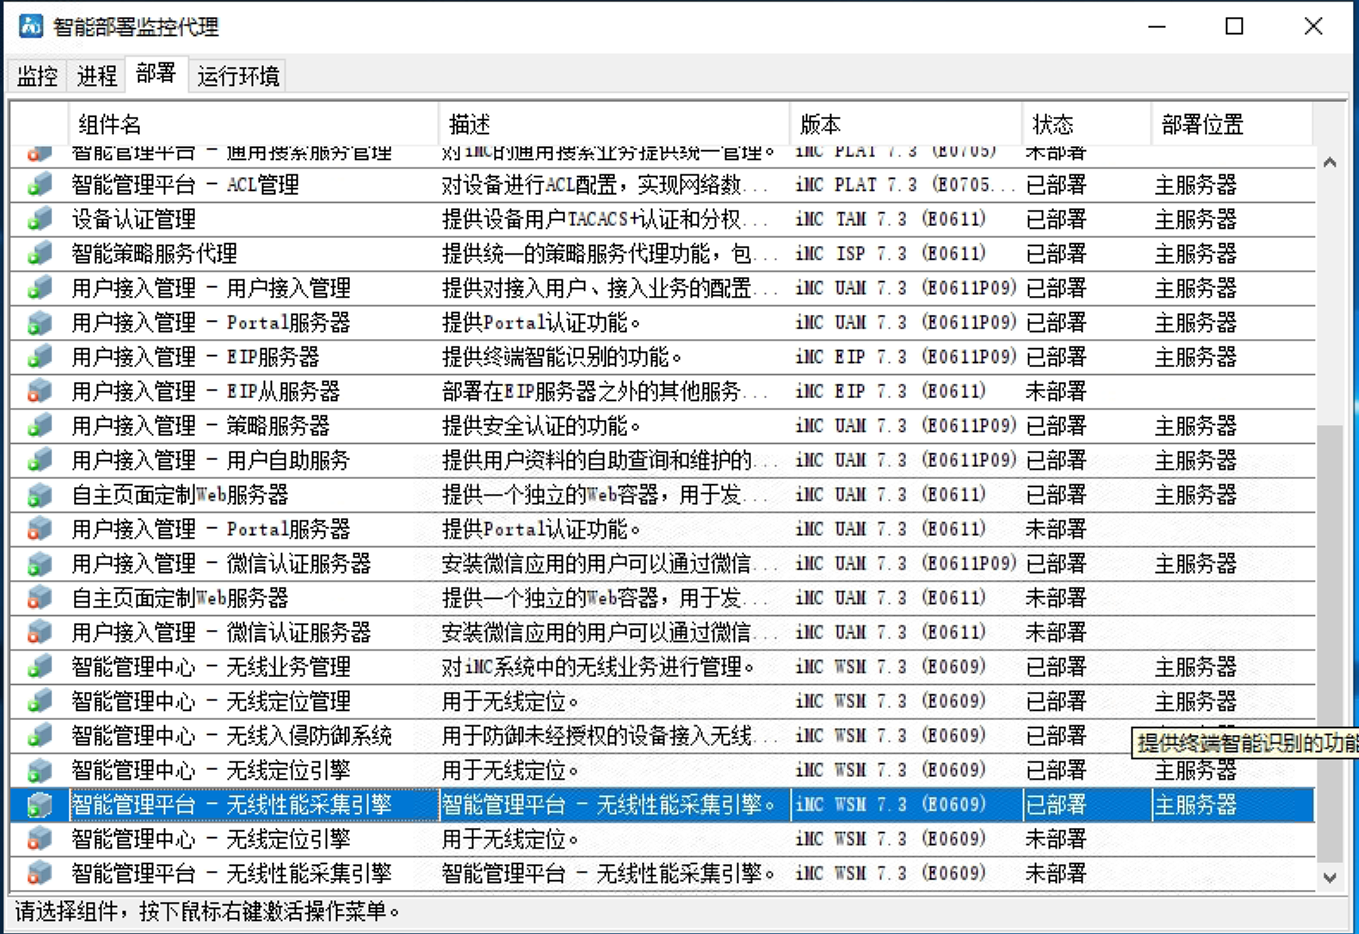Select the 智能管理中心 - 无线入侵防御系统 name
This screenshot has height=934, width=1359.
pyautogui.click(x=232, y=736)
